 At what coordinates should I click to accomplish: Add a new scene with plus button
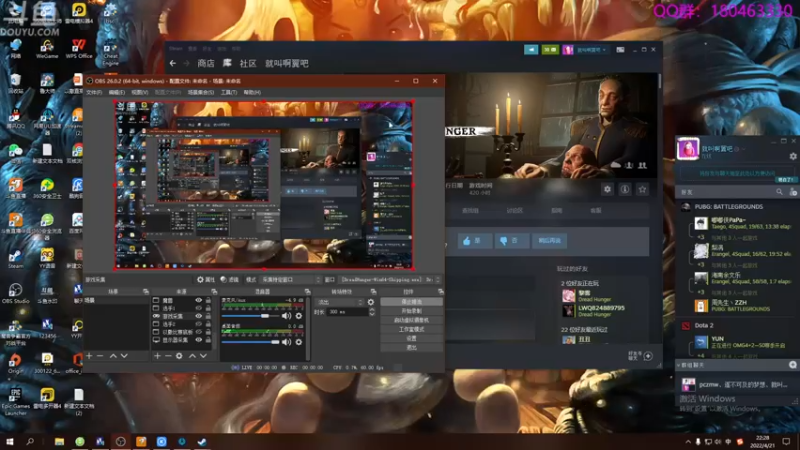89,356
